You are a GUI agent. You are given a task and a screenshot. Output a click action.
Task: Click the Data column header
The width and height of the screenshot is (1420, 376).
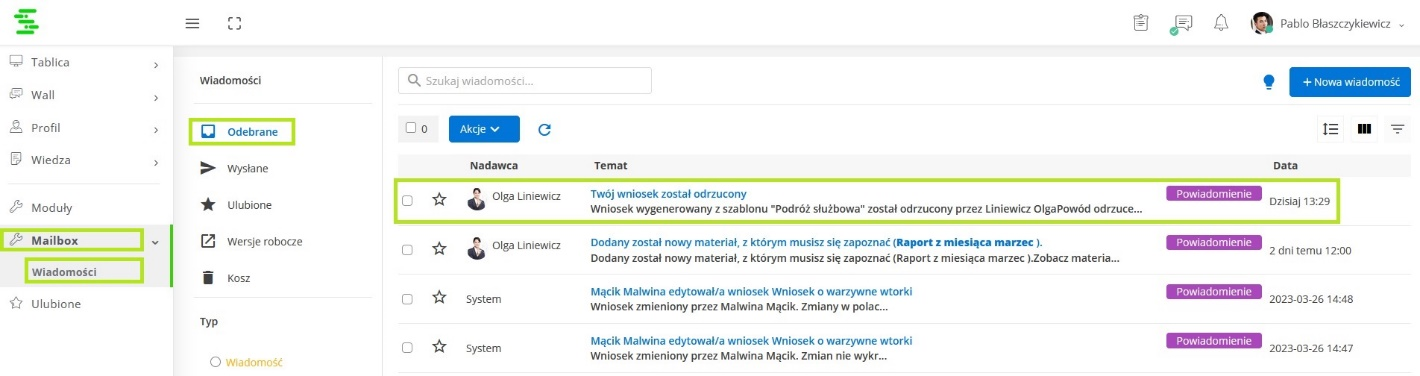tap(1285, 165)
